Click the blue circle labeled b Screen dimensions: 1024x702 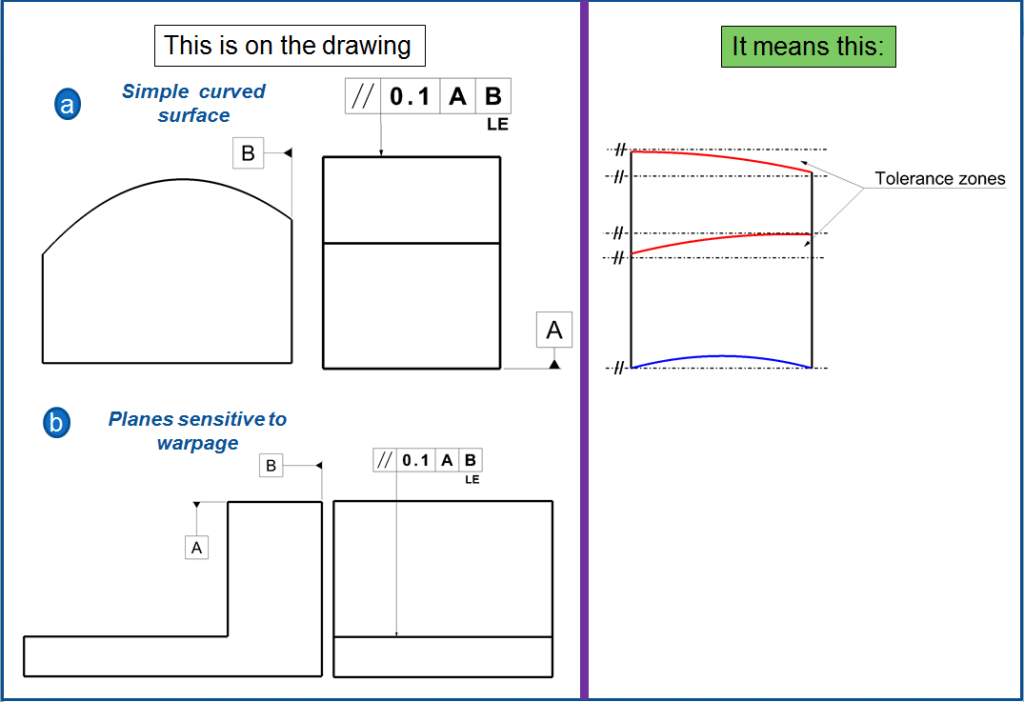tap(57, 425)
